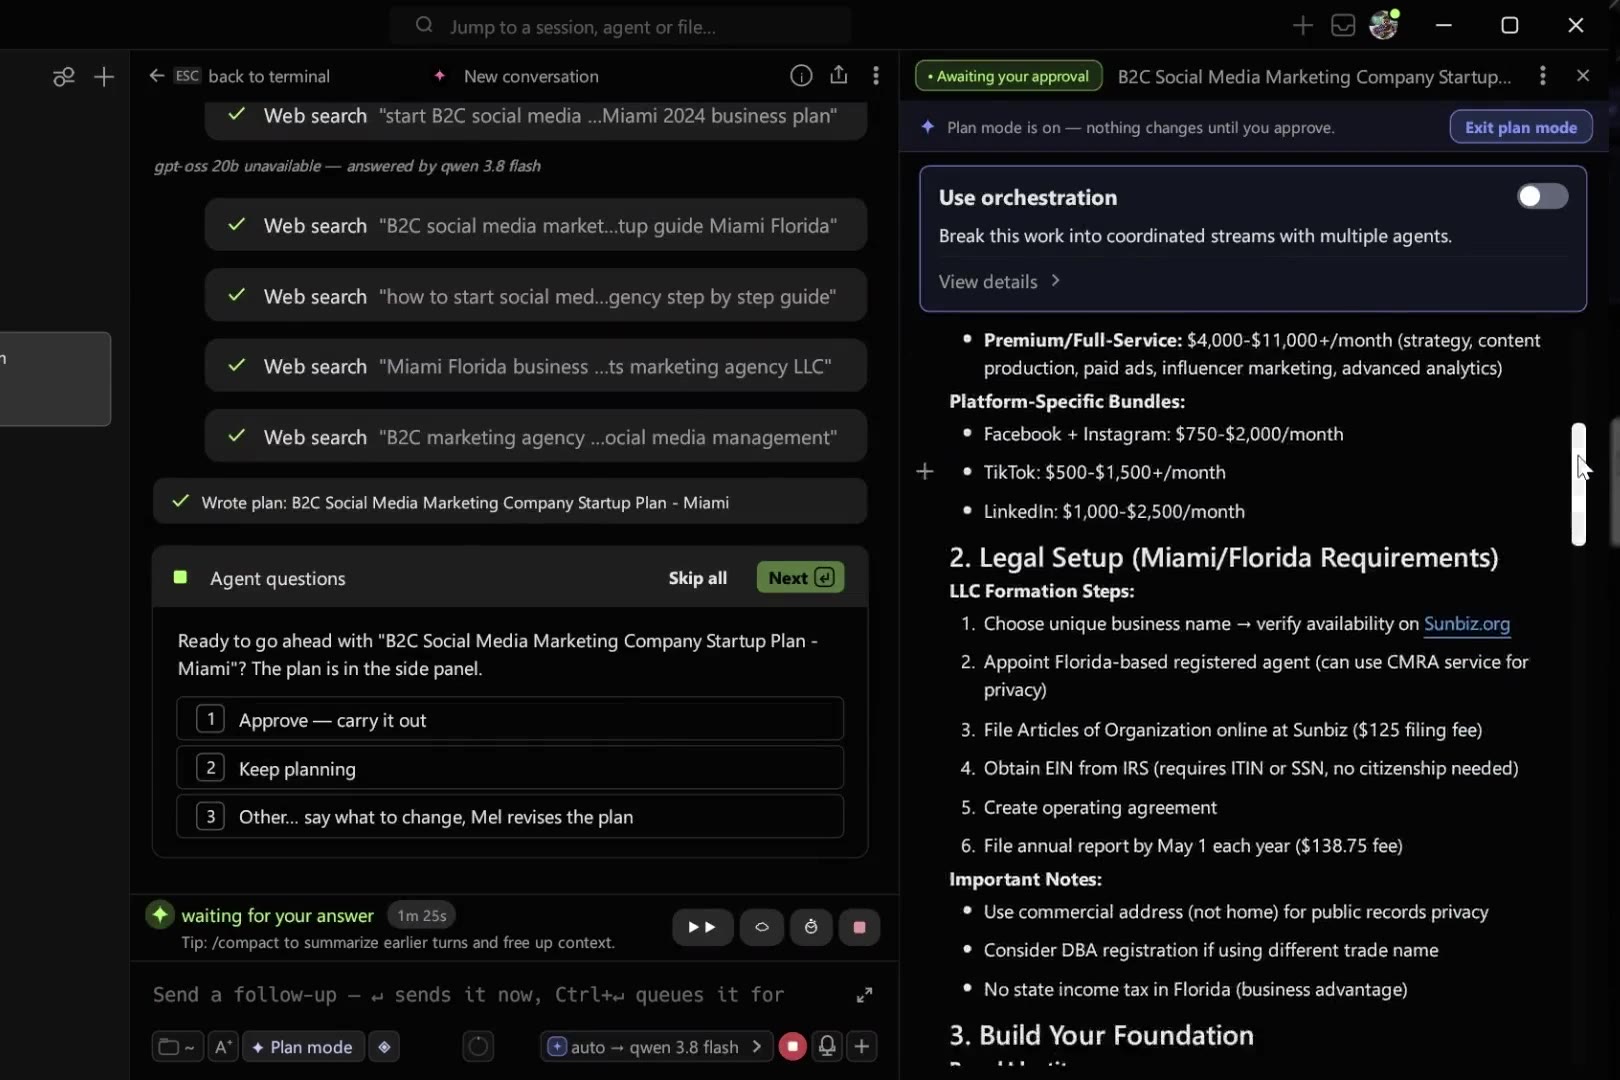Click the 3. Build Your Foundation heading
This screenshot has width=1620, height=1080.
1101,1035
